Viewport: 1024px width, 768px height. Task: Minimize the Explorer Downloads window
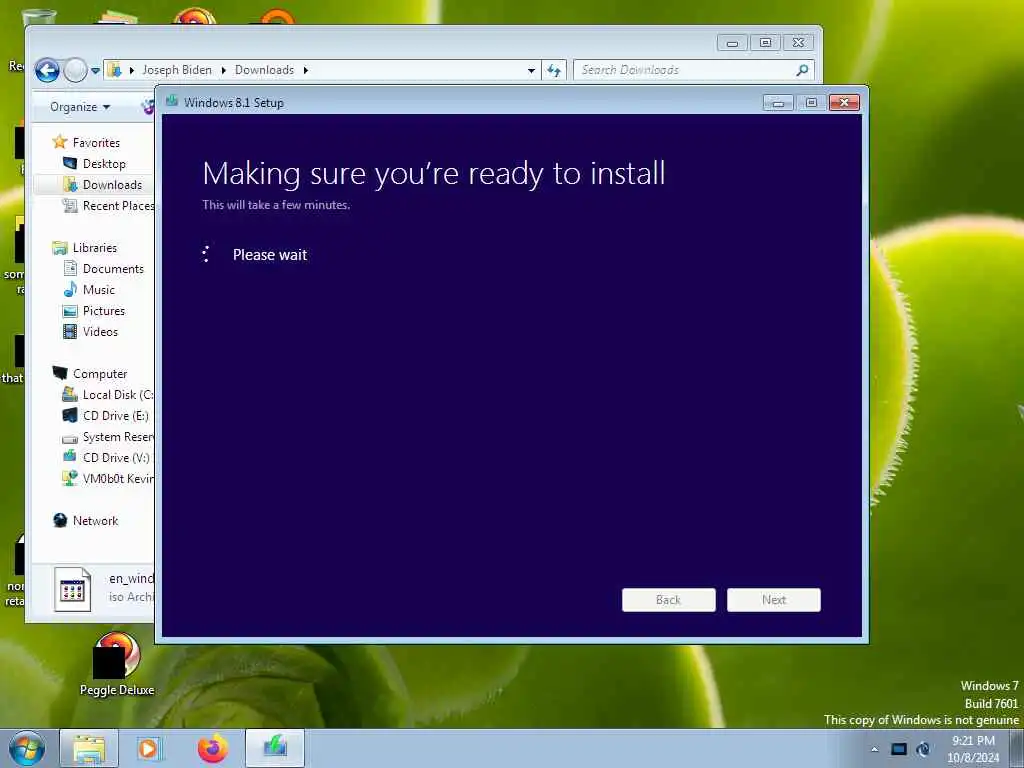pos(732,43)
